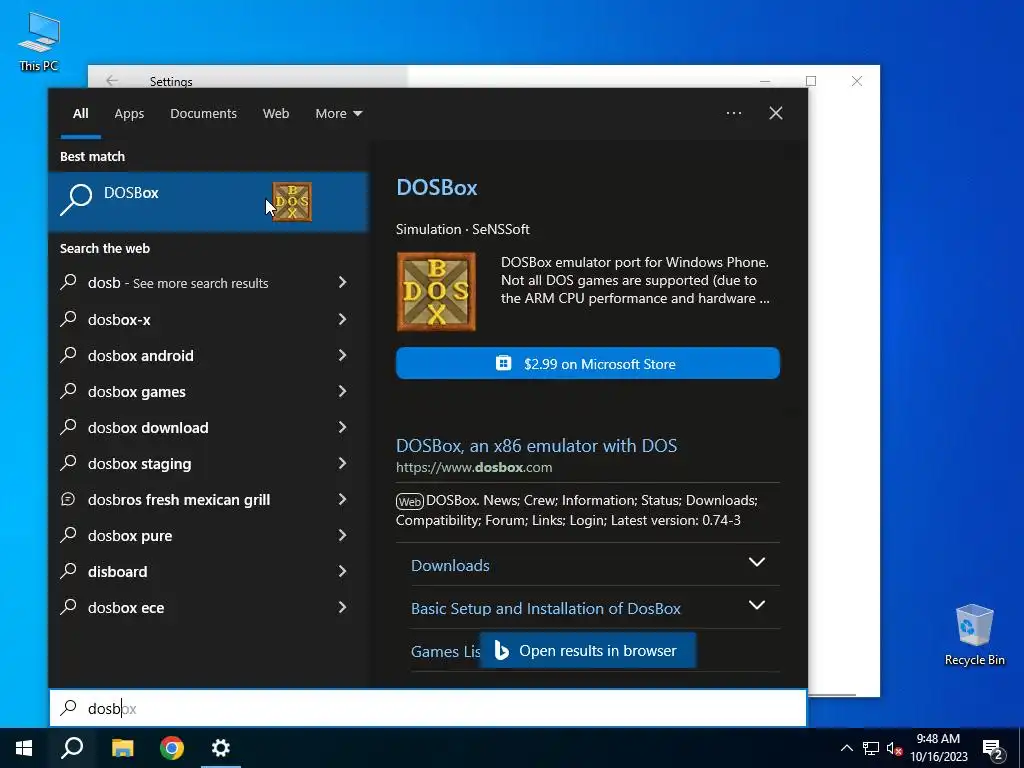The height and width of the screenshot is (768, 1024).
Task: Select the 'dosbox games' suggestion text
Action: pos(136,391)
